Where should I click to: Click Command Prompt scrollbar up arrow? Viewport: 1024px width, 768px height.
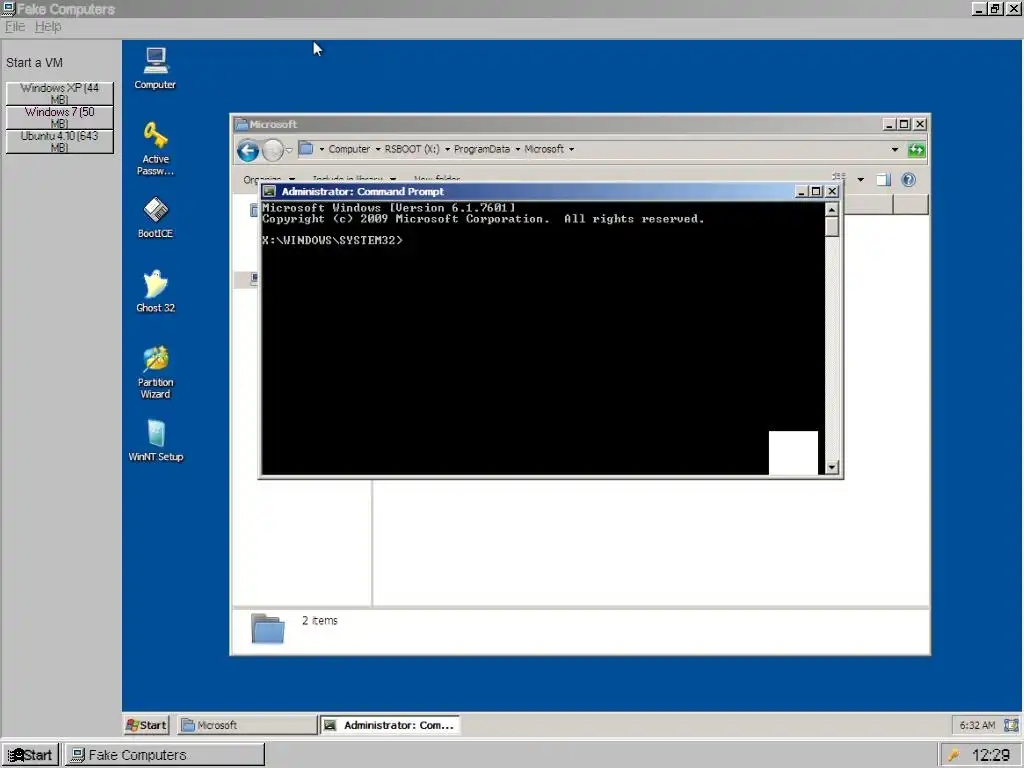click(x=831, y=210)
